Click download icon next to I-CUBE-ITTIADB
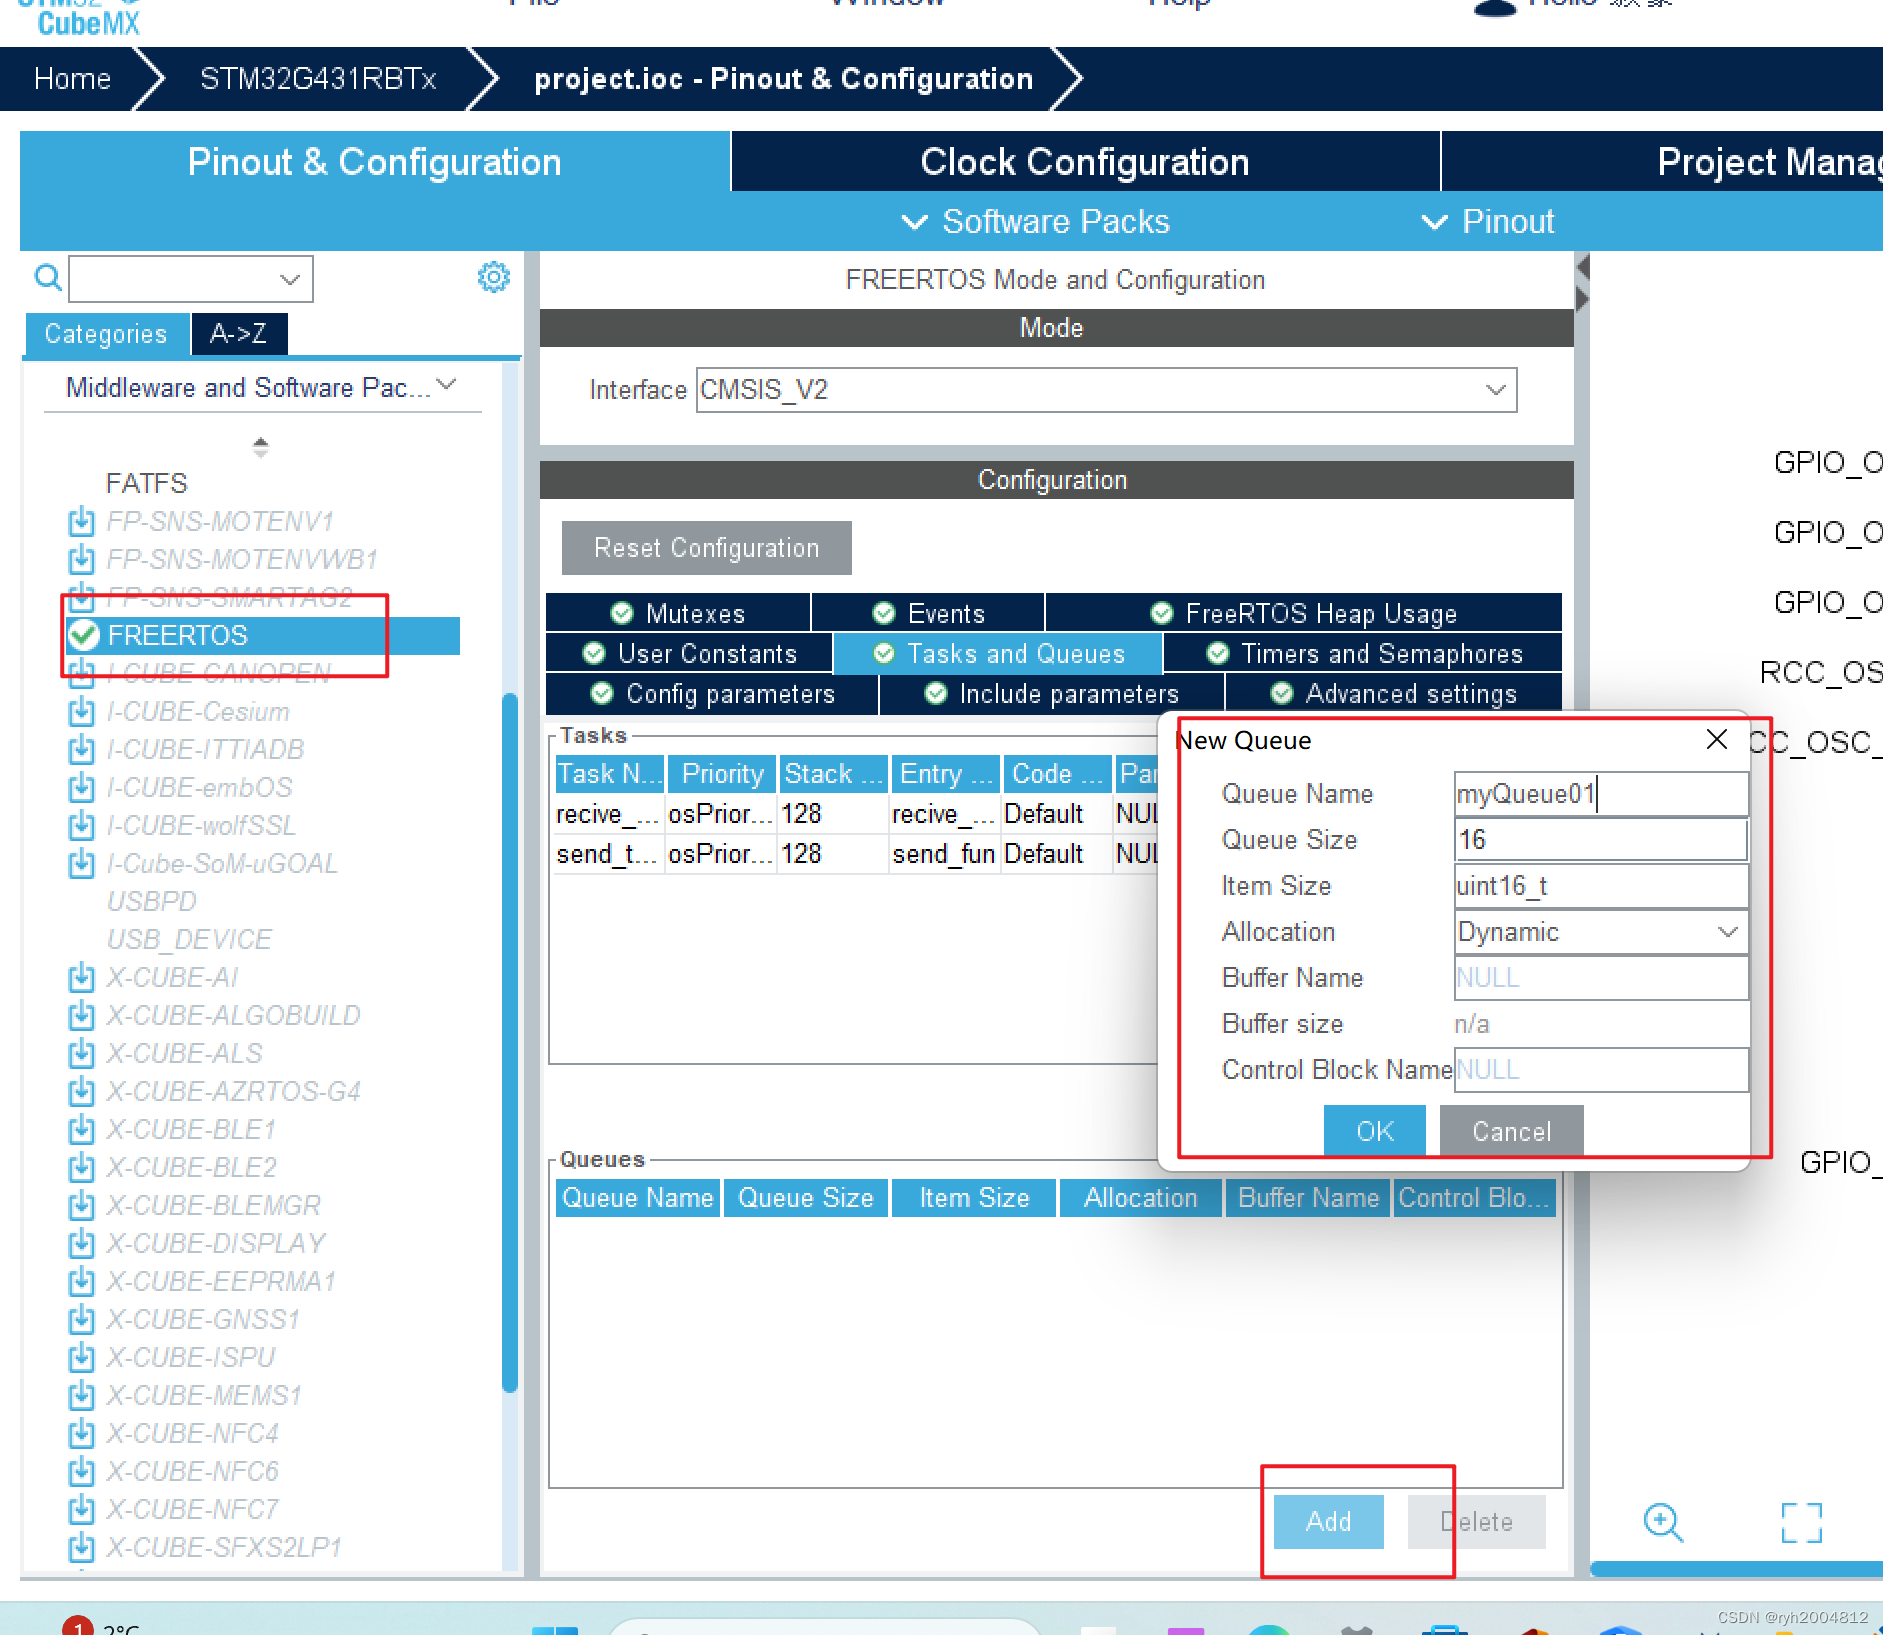 (81, 749)
